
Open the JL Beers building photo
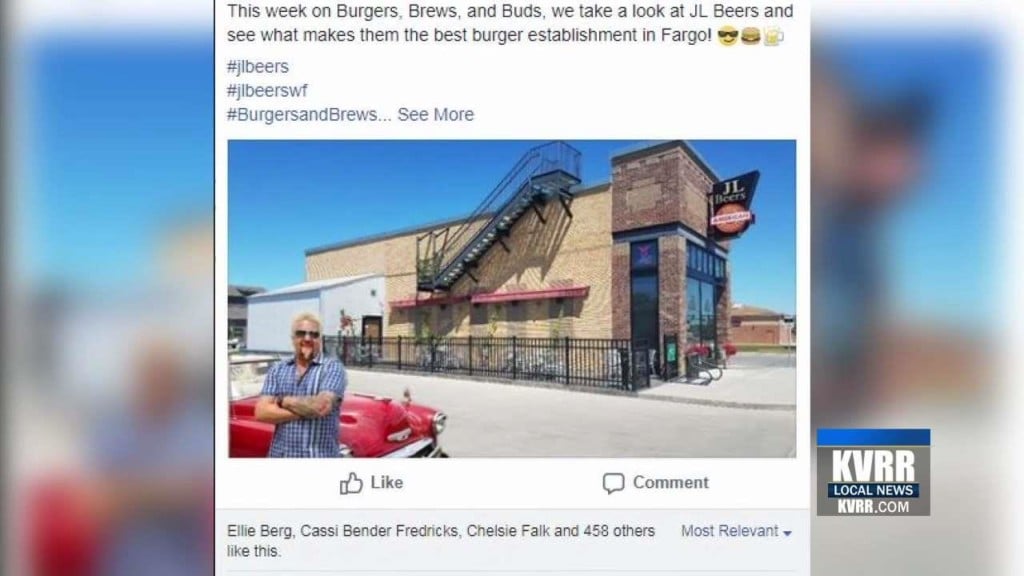511,298
